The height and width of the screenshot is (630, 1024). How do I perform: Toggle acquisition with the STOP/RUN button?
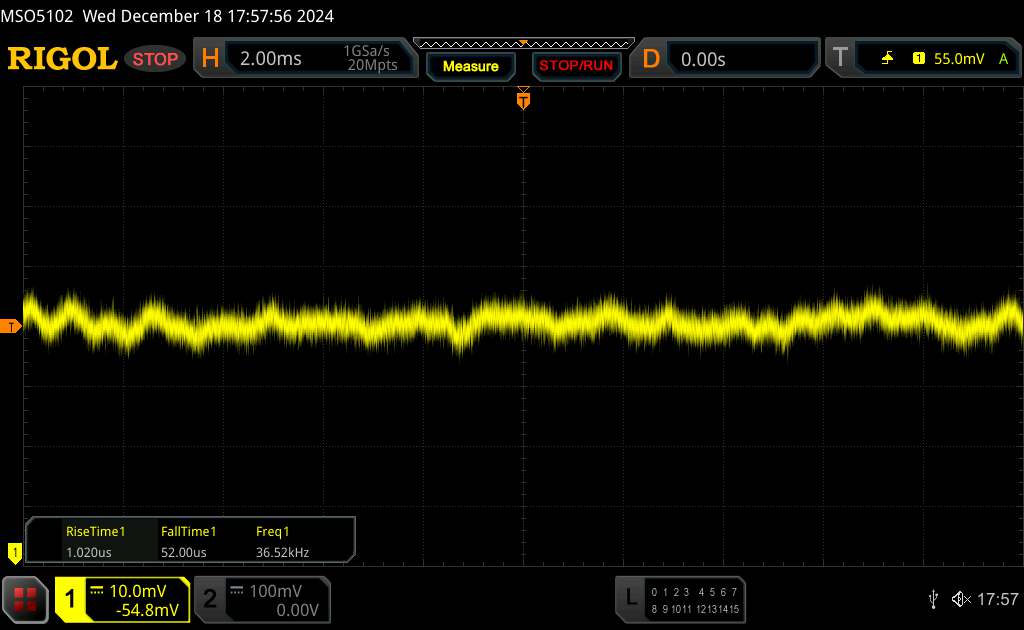575,66
